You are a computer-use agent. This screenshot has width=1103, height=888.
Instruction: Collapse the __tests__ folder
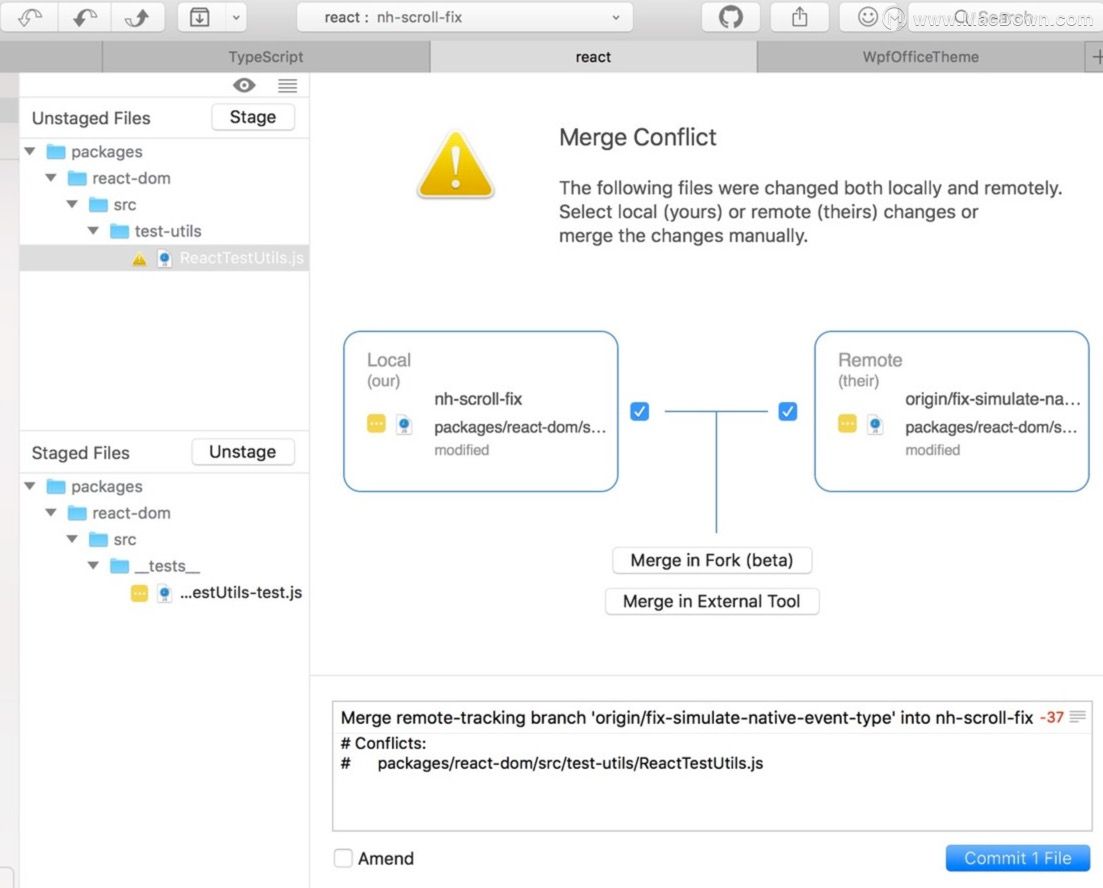pos(93,566)
